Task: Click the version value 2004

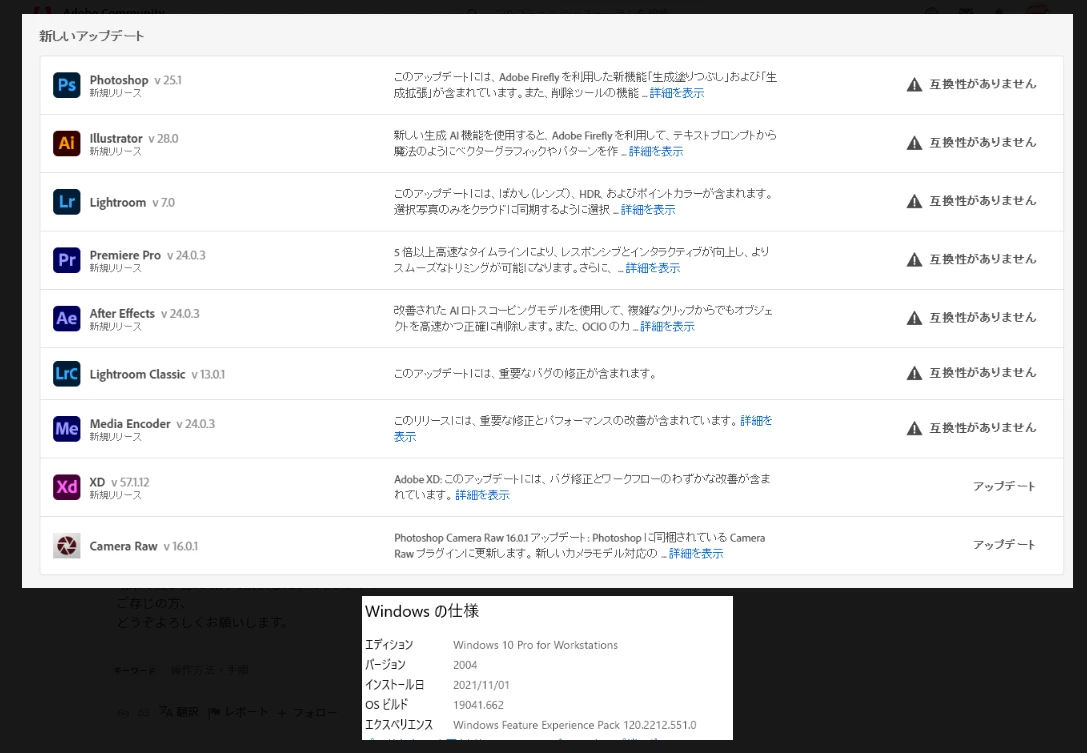Action: pos(464,665)
